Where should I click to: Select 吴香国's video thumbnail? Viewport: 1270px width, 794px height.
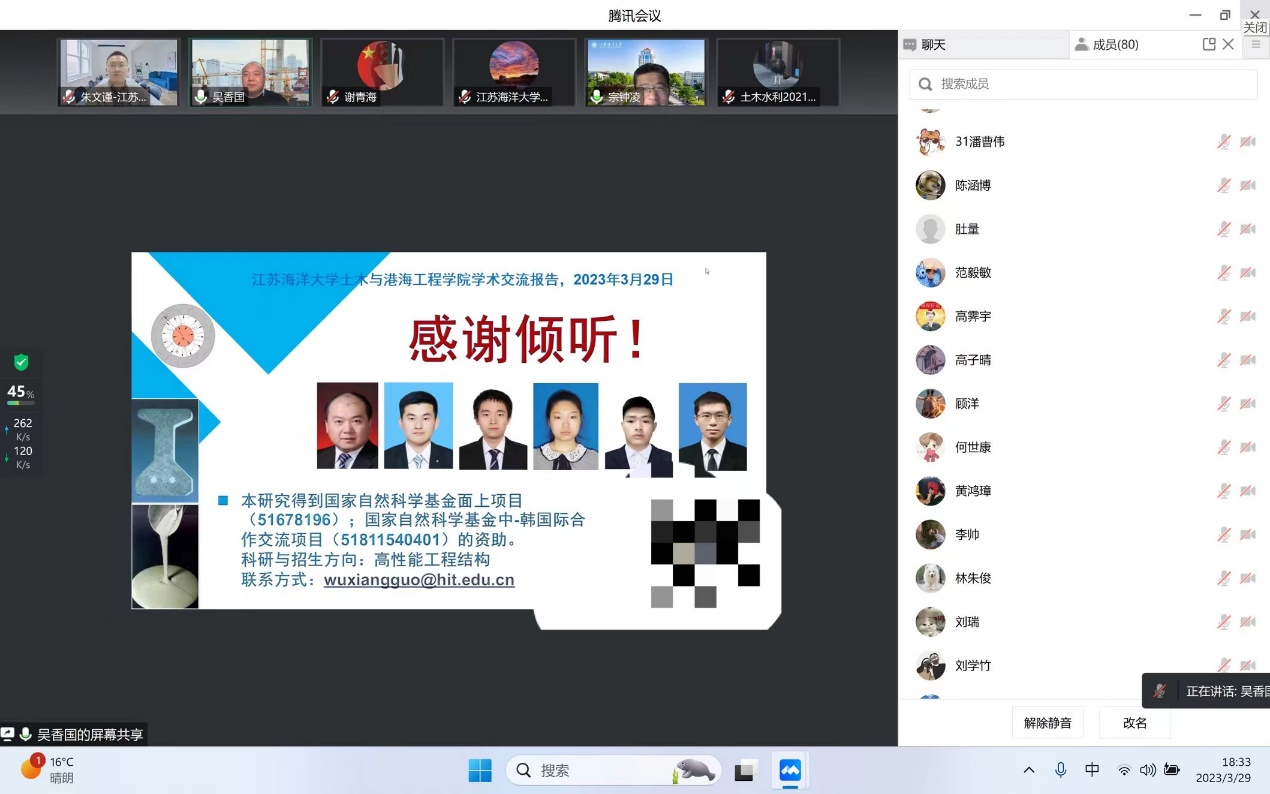point(250,72)
